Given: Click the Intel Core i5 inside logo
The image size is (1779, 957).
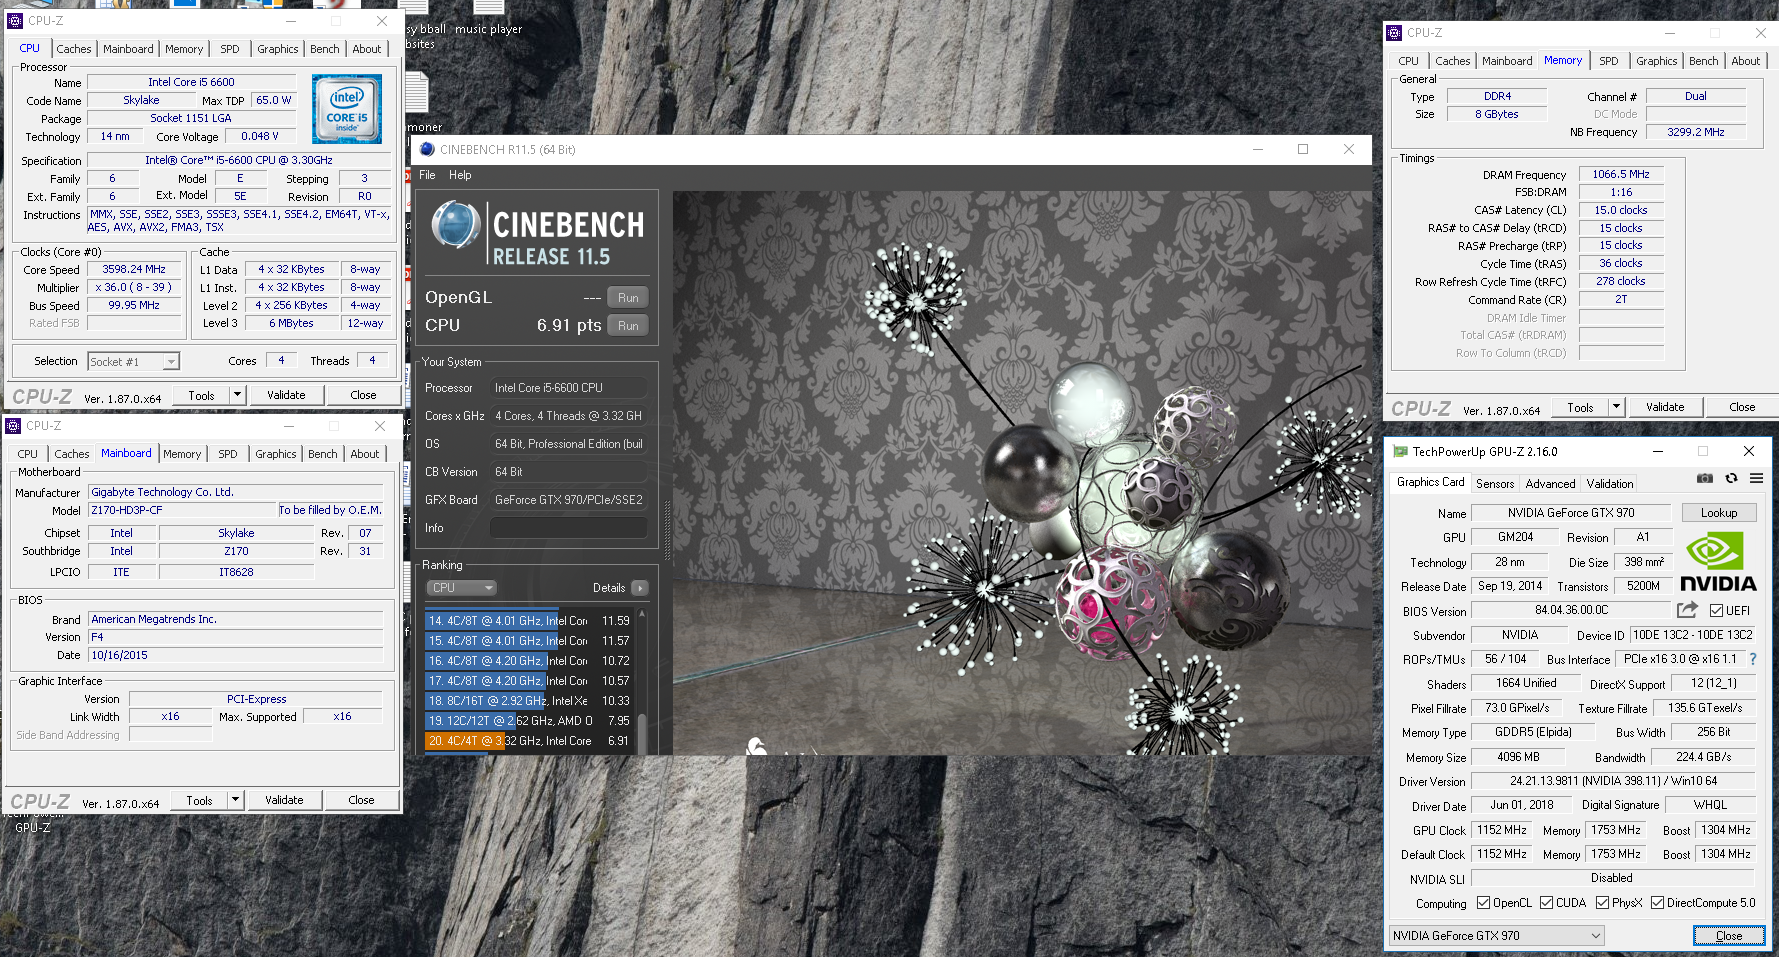Looking at the screenshot, I should click(x=347, y=109).
